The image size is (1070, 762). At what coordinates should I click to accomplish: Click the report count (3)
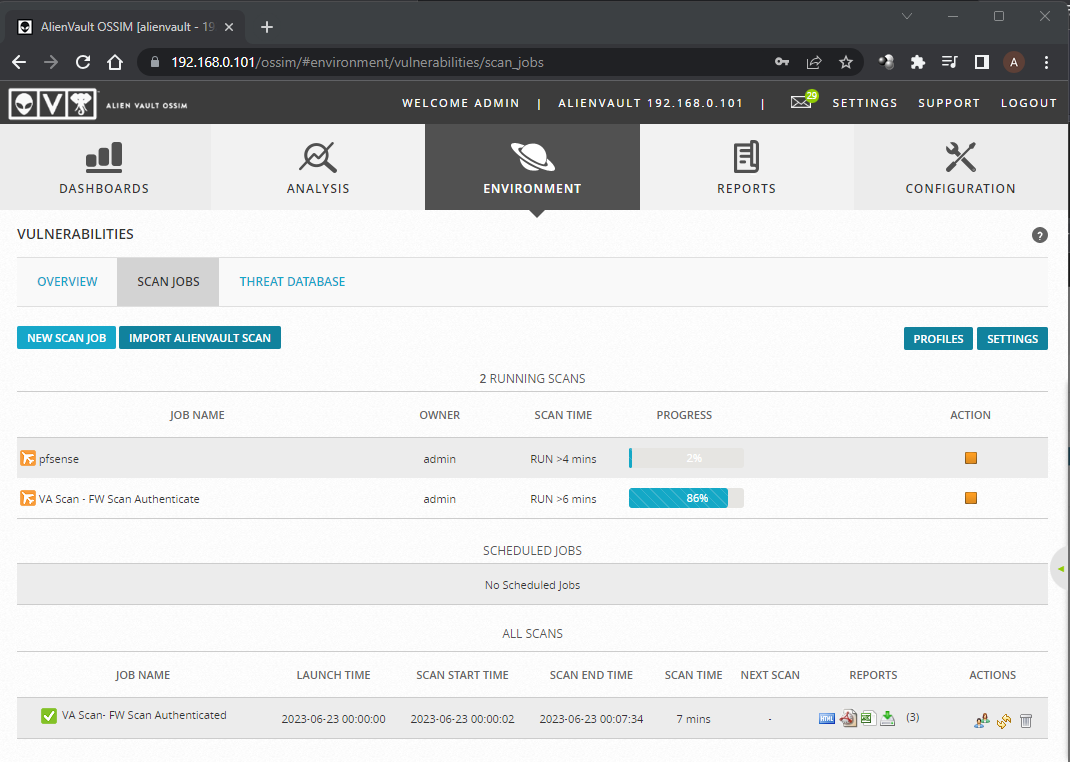coord(912,717)
